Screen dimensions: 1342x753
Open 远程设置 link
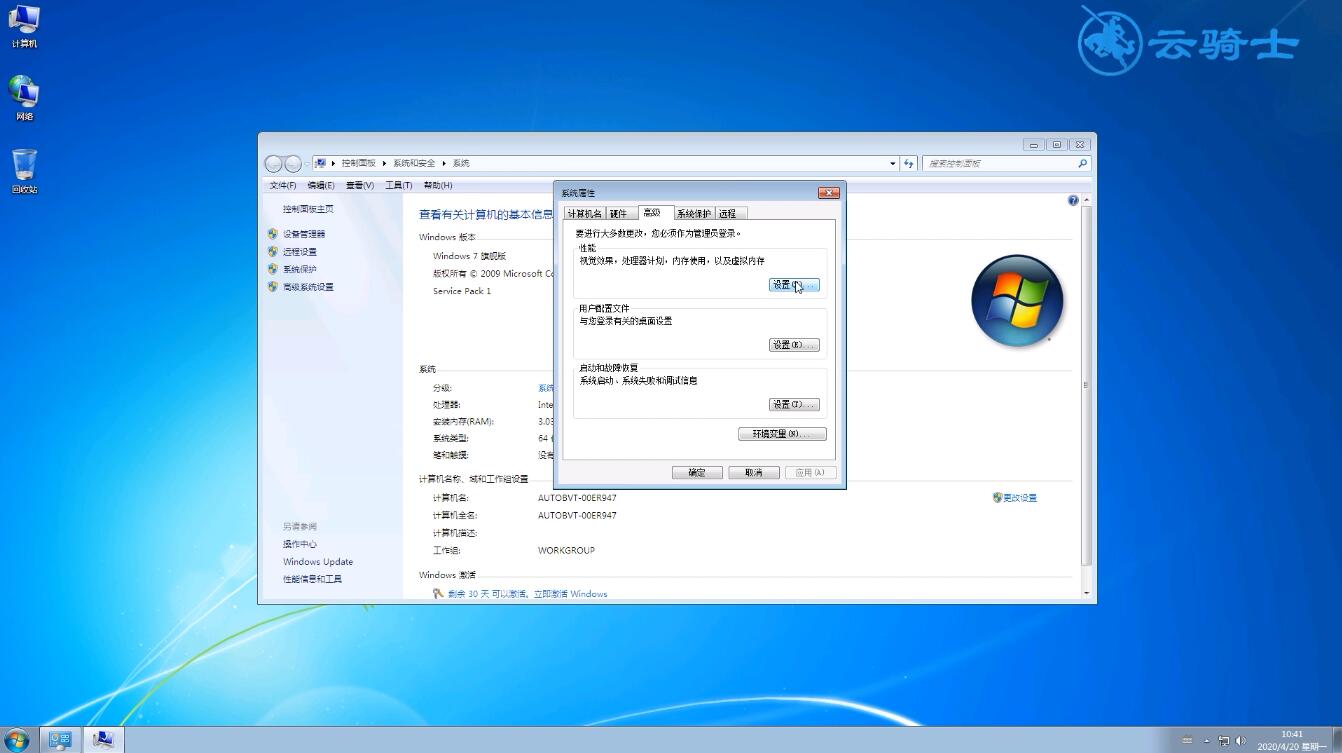tap(300, 252)
